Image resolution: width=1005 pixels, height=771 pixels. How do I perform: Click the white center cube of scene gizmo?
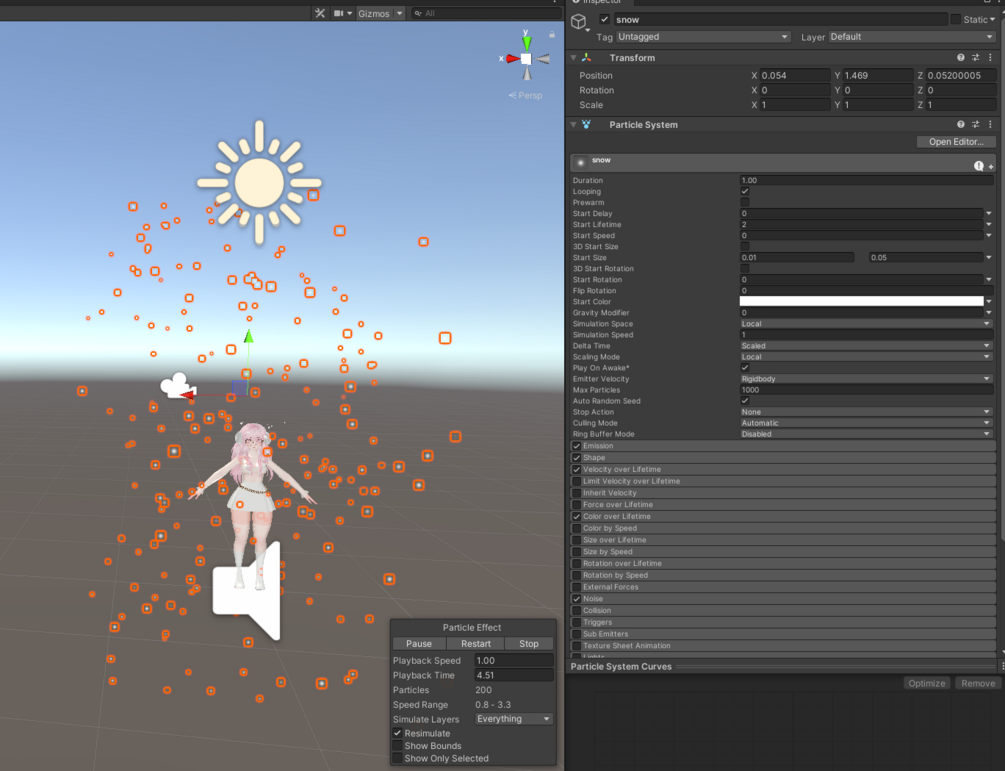[526, 59]
